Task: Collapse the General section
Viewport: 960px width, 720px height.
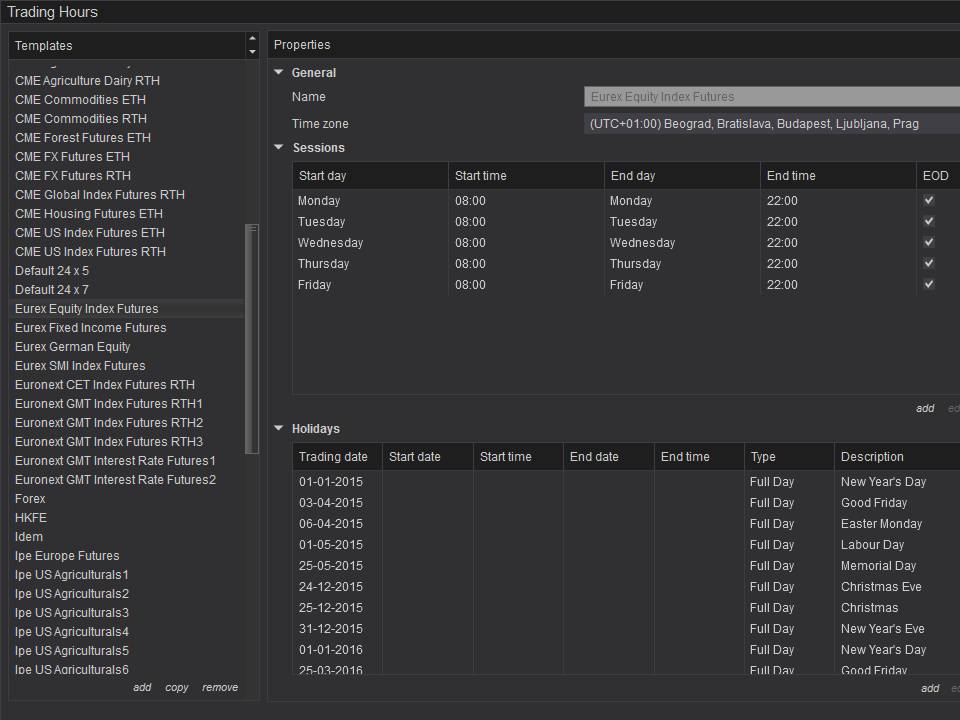Action: click(279, 73)
